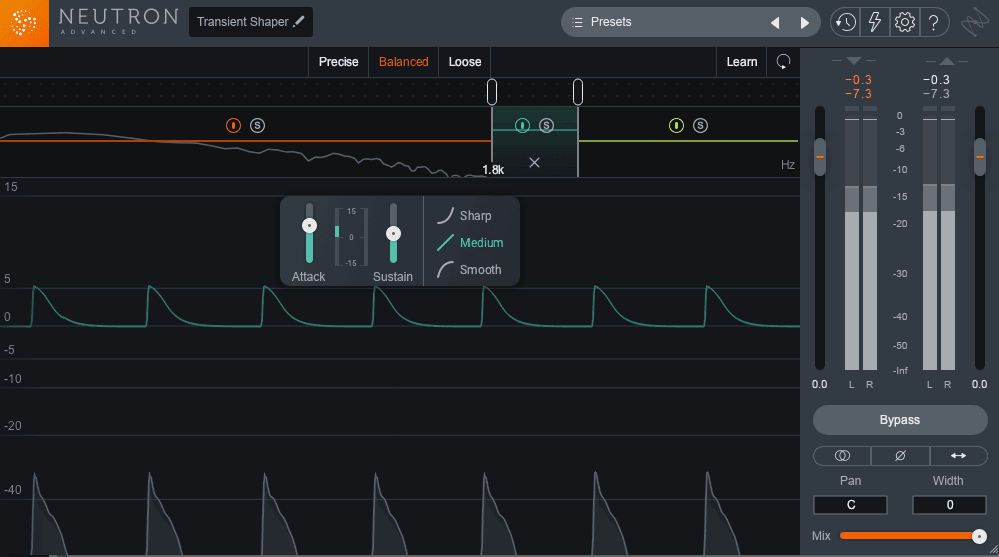
Task: Click the 1.8k crossover frequency label
Action: click(493, 170)
